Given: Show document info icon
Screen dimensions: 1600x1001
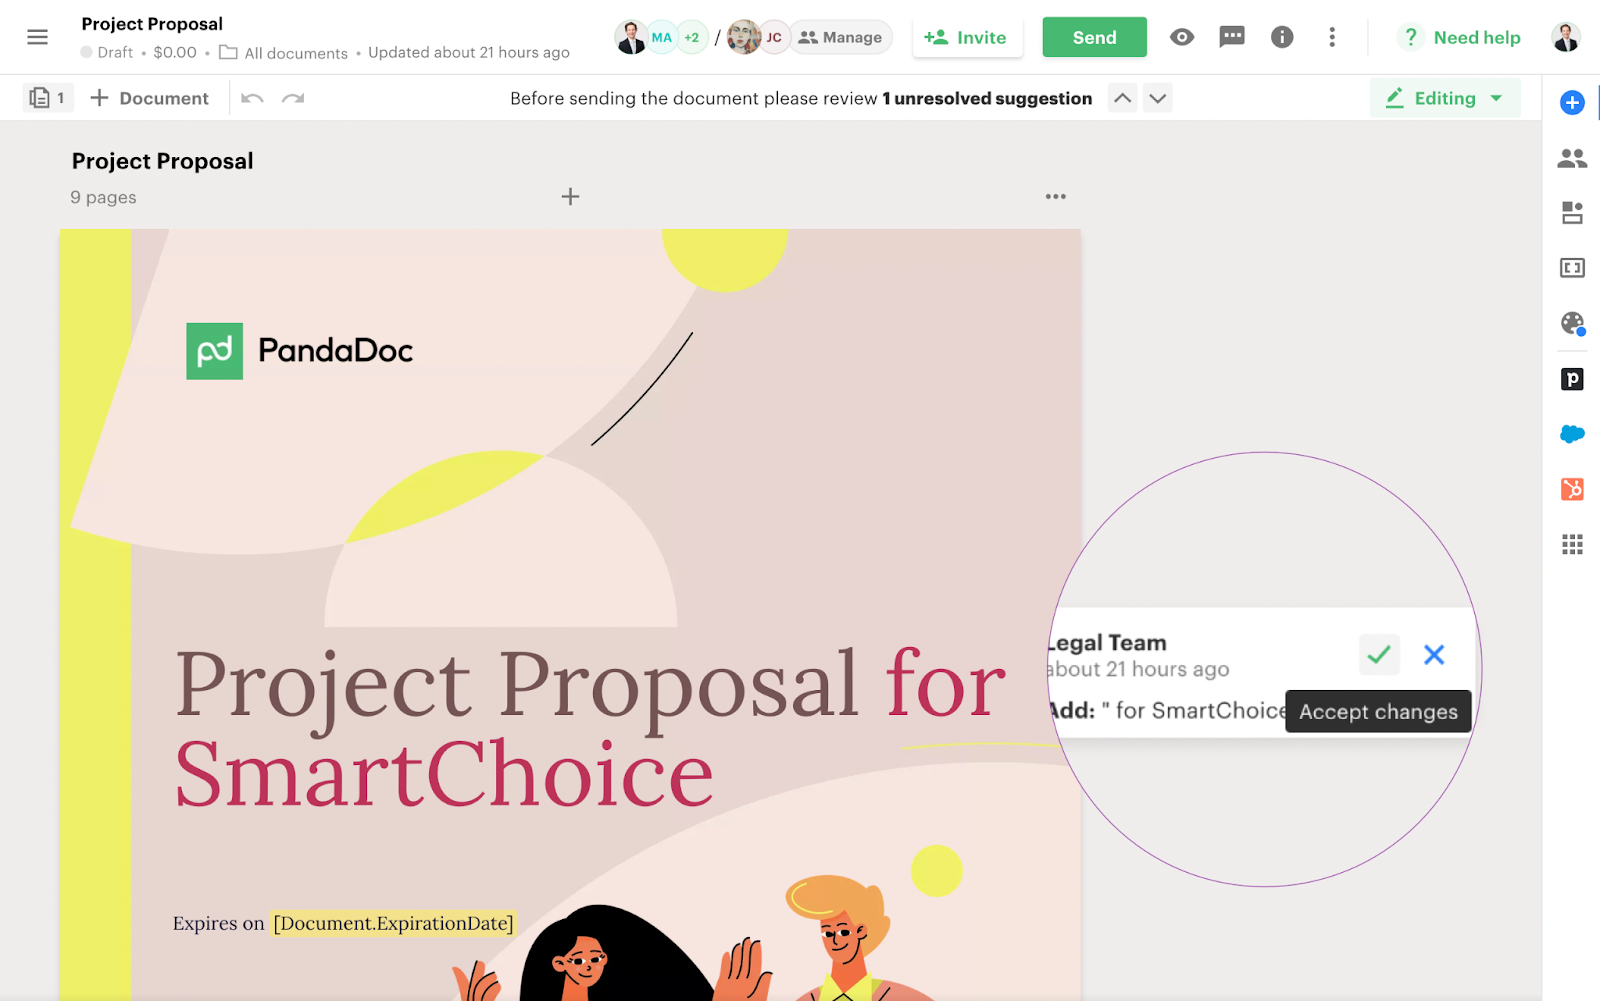Looking at the screenshot, I should (1282, 37).
